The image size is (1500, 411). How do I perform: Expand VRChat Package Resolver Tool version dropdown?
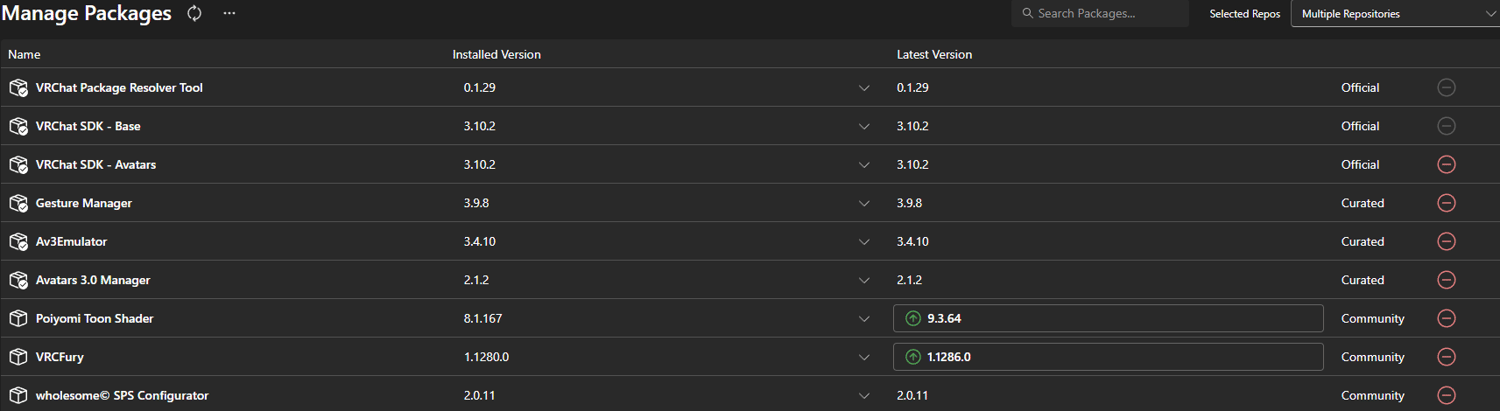tap(864, 88)
